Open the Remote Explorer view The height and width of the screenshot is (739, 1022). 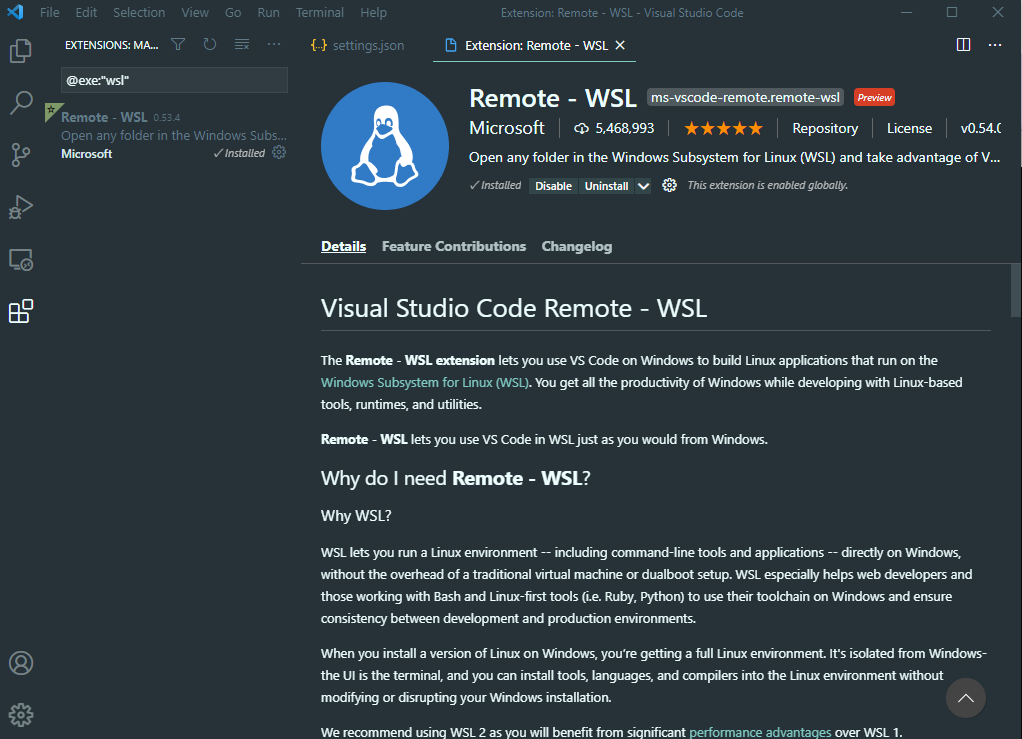click(x=21, y=259)
